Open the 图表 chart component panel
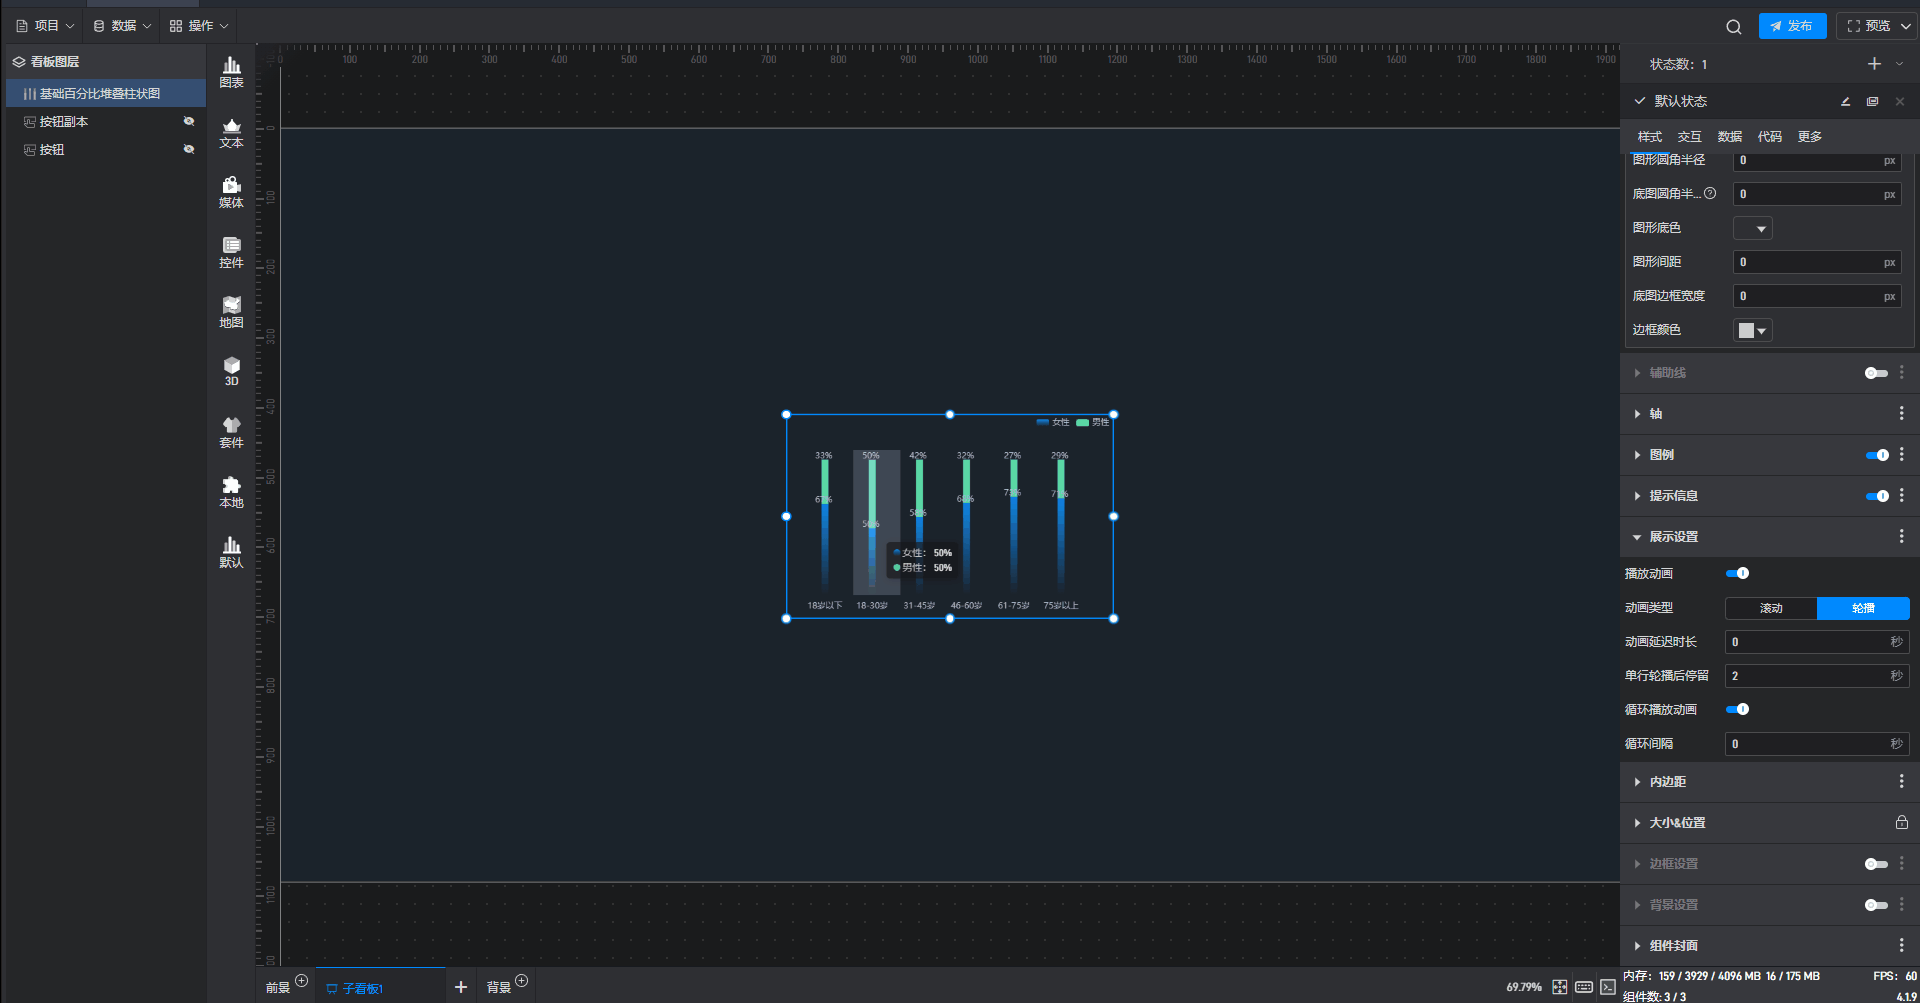1920x1003 pixels. pyautogui.click(x=231, y=72)
